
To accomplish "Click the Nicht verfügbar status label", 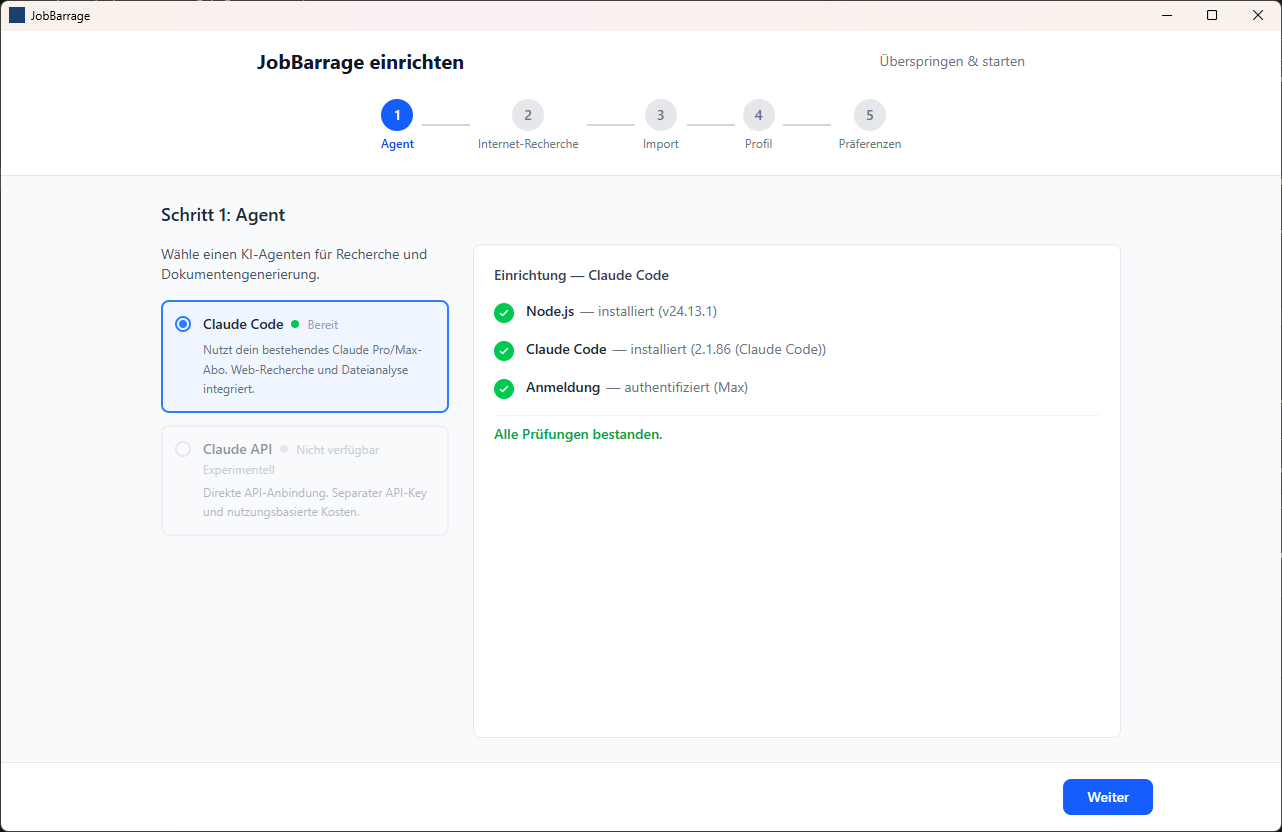I will pyautogui.click(x=338, y=450).
